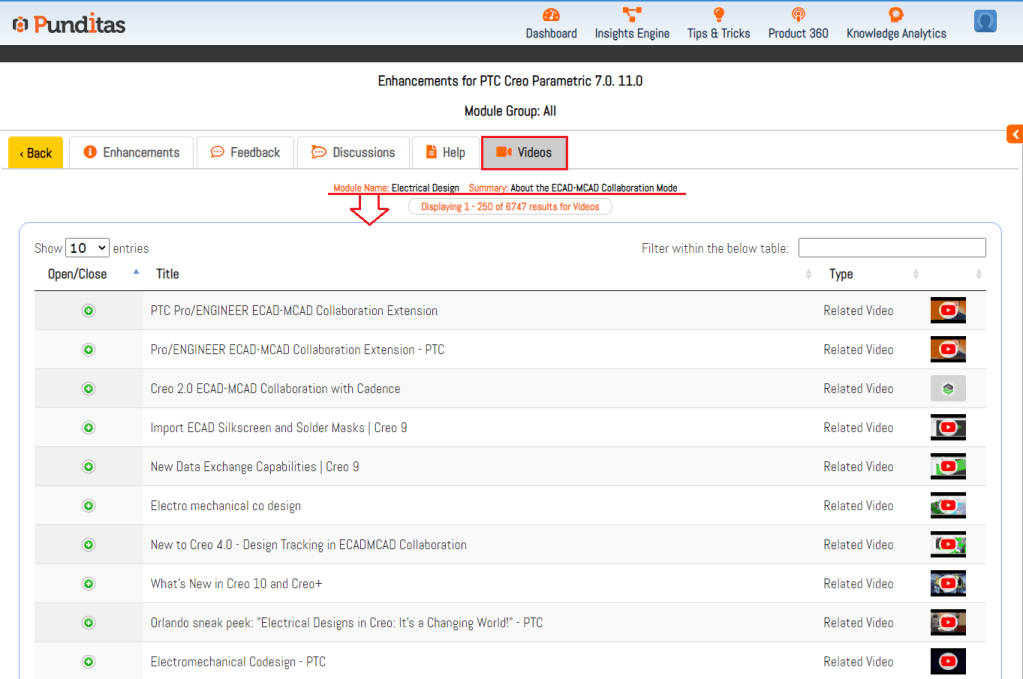Open the Show entries dropdown
1023x679 pixels.
tap(87, 248)
